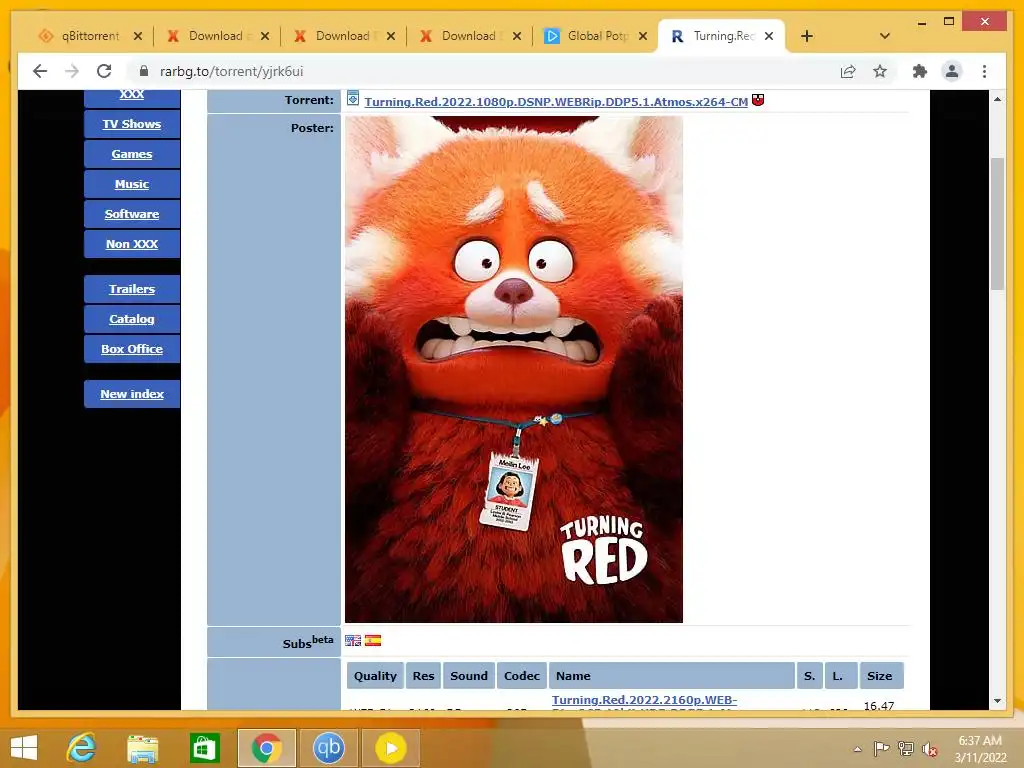The height and width of the screenshot is (768, 1024).
Task: Click the scrollbar down arrow
Action: 997,701
